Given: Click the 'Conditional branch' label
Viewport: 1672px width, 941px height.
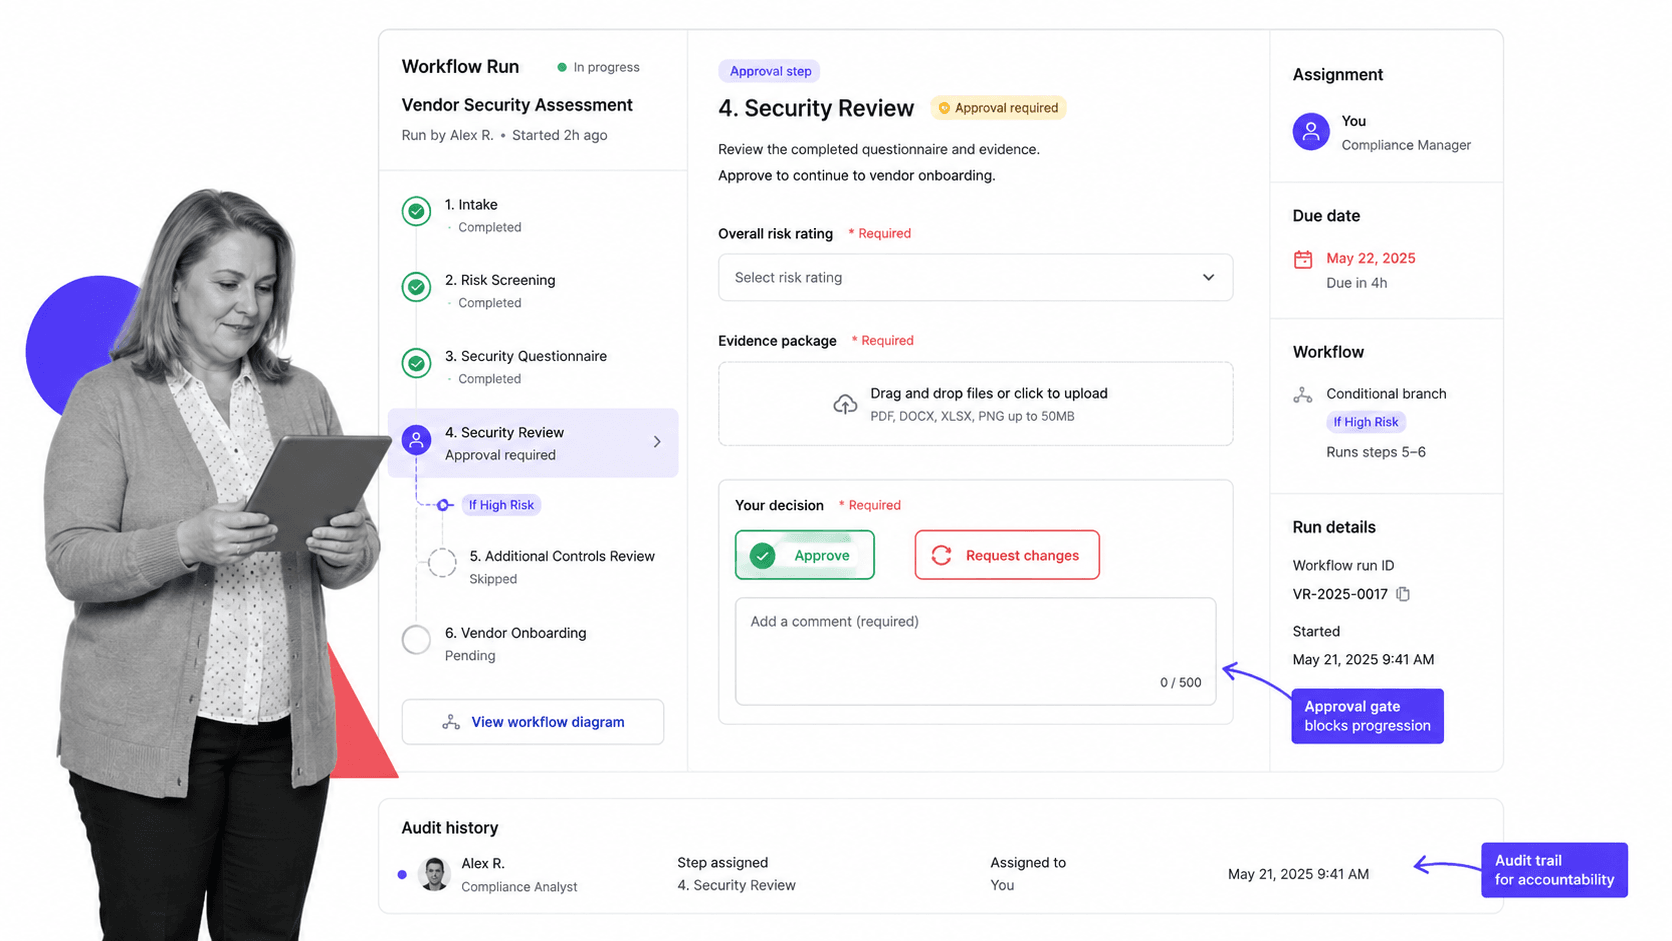Looking at the screenshot, I should click(x=1386, y=394).
